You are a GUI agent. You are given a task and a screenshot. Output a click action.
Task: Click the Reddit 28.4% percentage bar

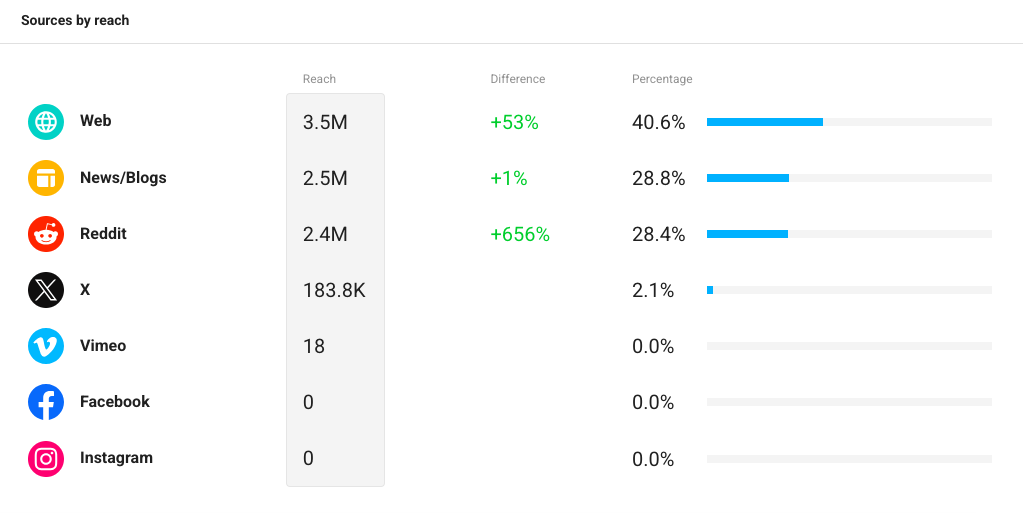[x=849, y=234]
